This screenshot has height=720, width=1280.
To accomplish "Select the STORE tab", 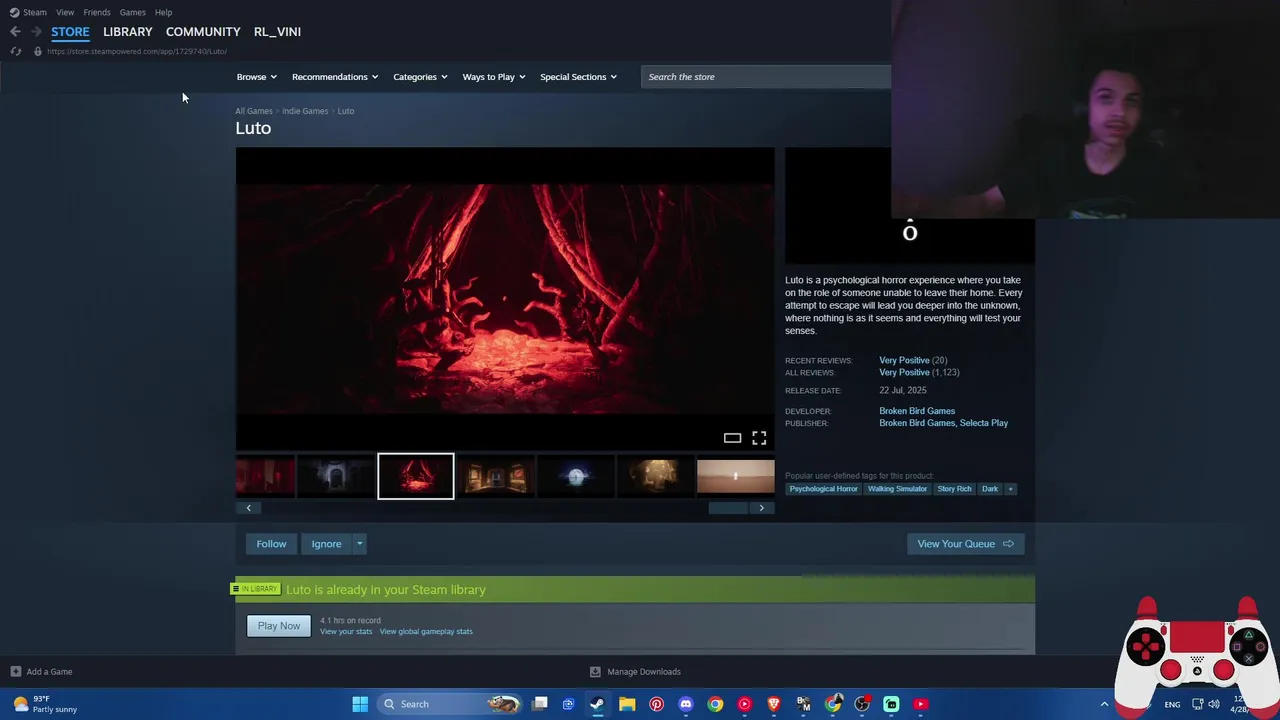I will coord(70,32).
